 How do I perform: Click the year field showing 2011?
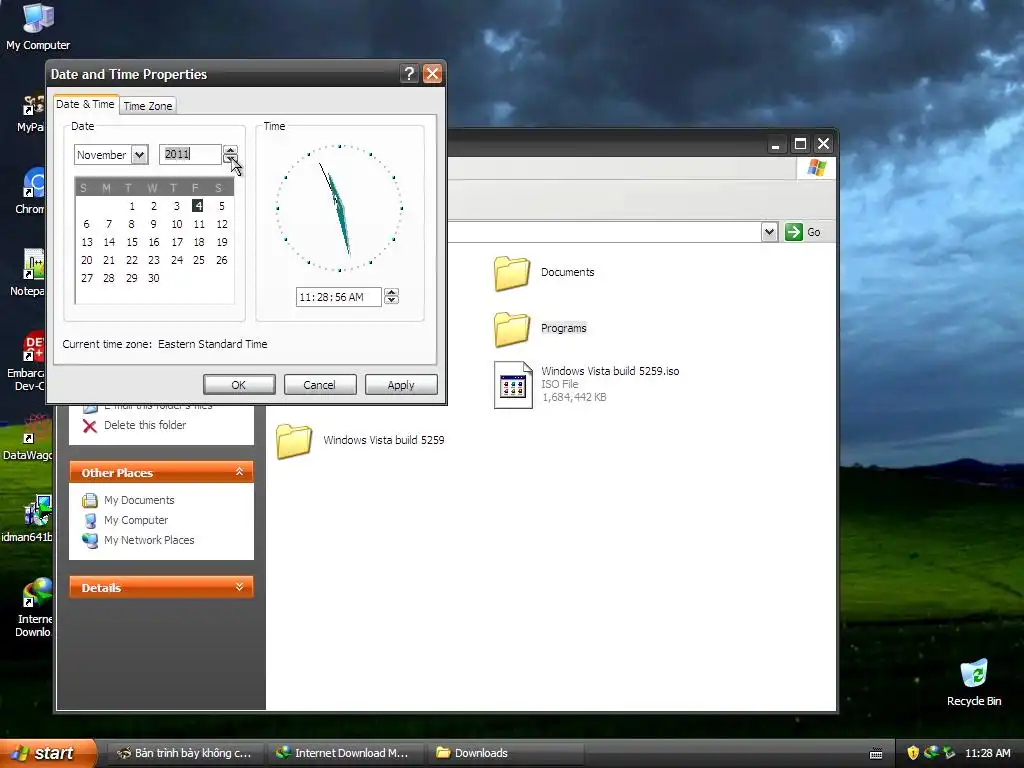tap(190, 154)
